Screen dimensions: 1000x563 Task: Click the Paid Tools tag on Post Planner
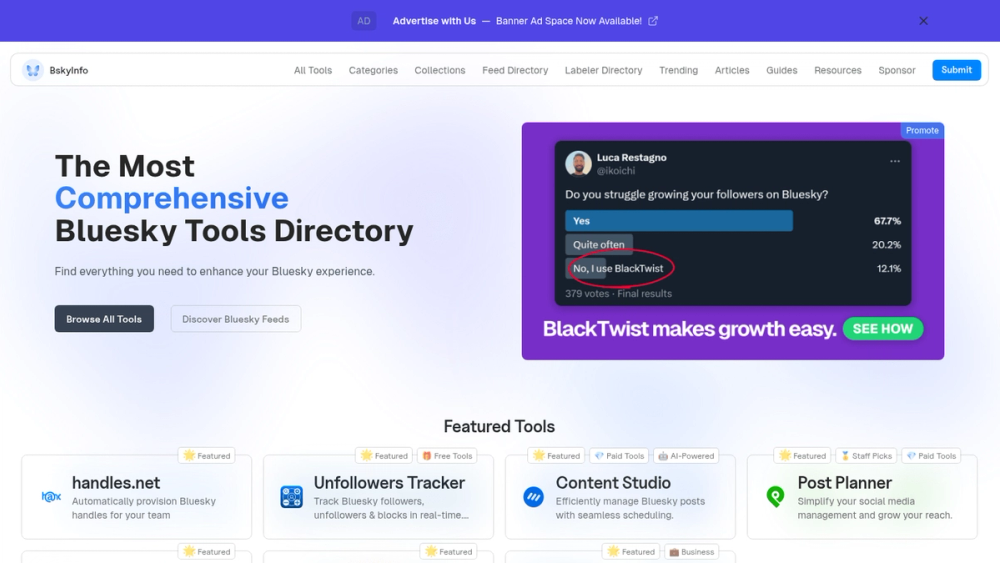click(x=931, y=456)
